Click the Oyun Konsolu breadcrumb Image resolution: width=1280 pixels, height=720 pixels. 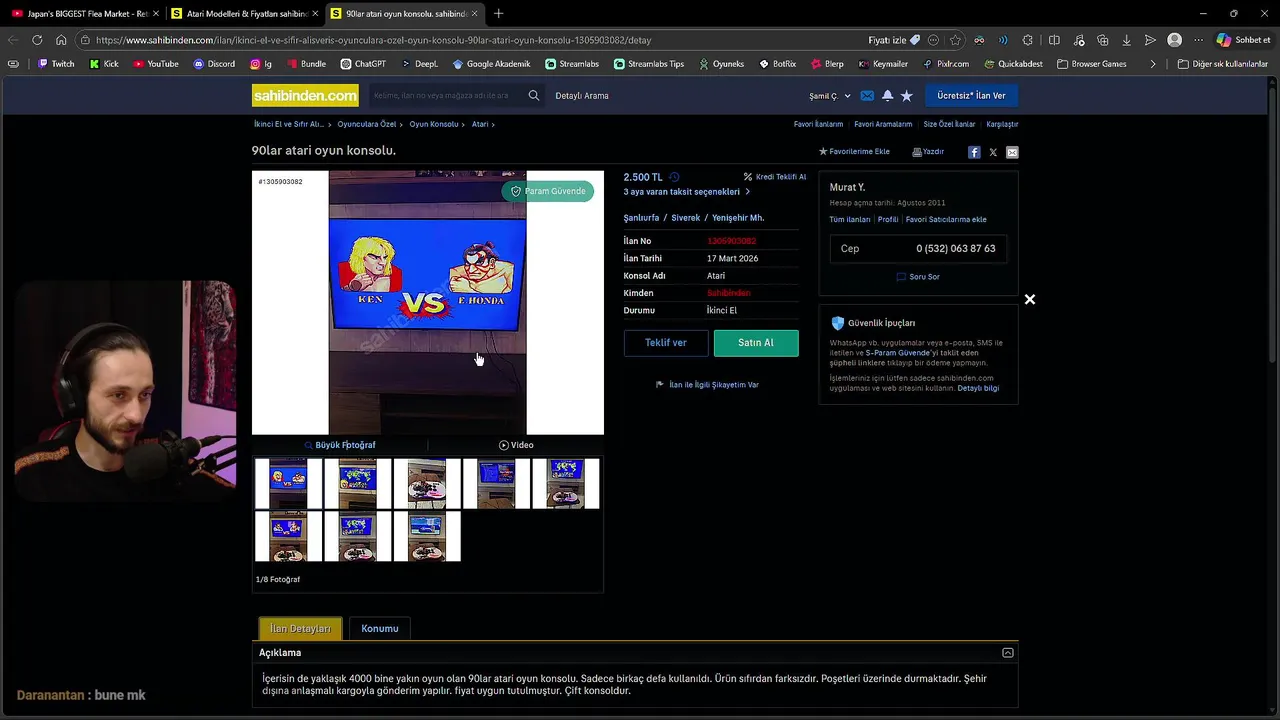click(x=434, y=124)
